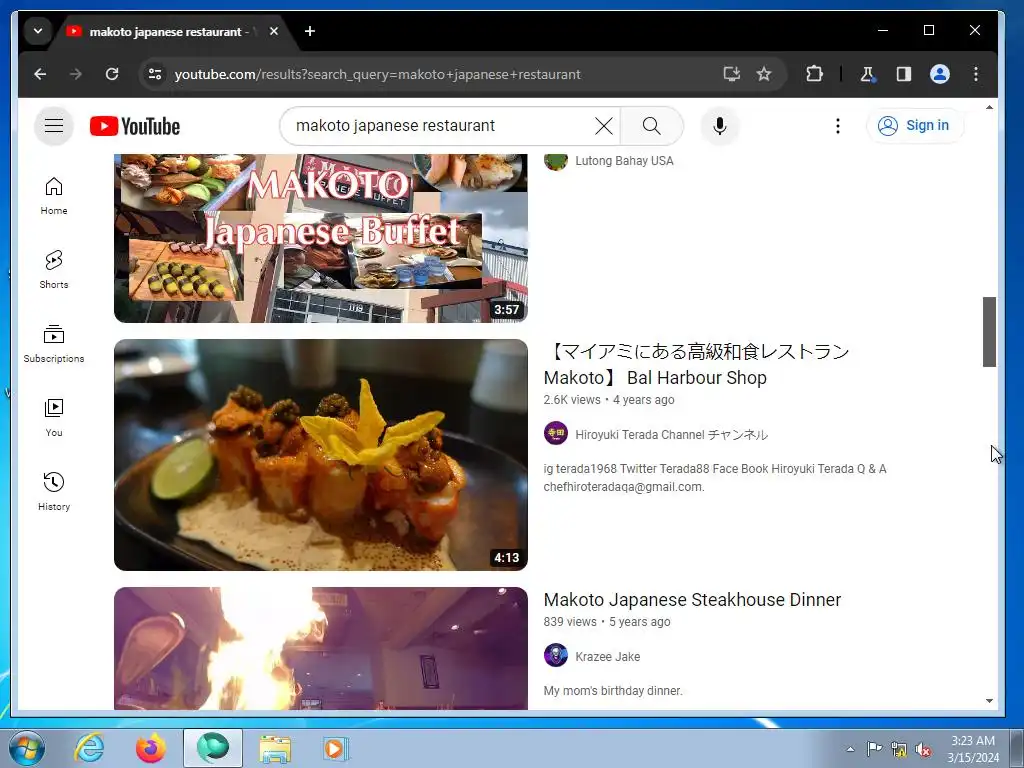This screenshot has width=1024, height=768.
Task: Click the page vertical scrollbar thumb
Action: [x=989, y=332]
